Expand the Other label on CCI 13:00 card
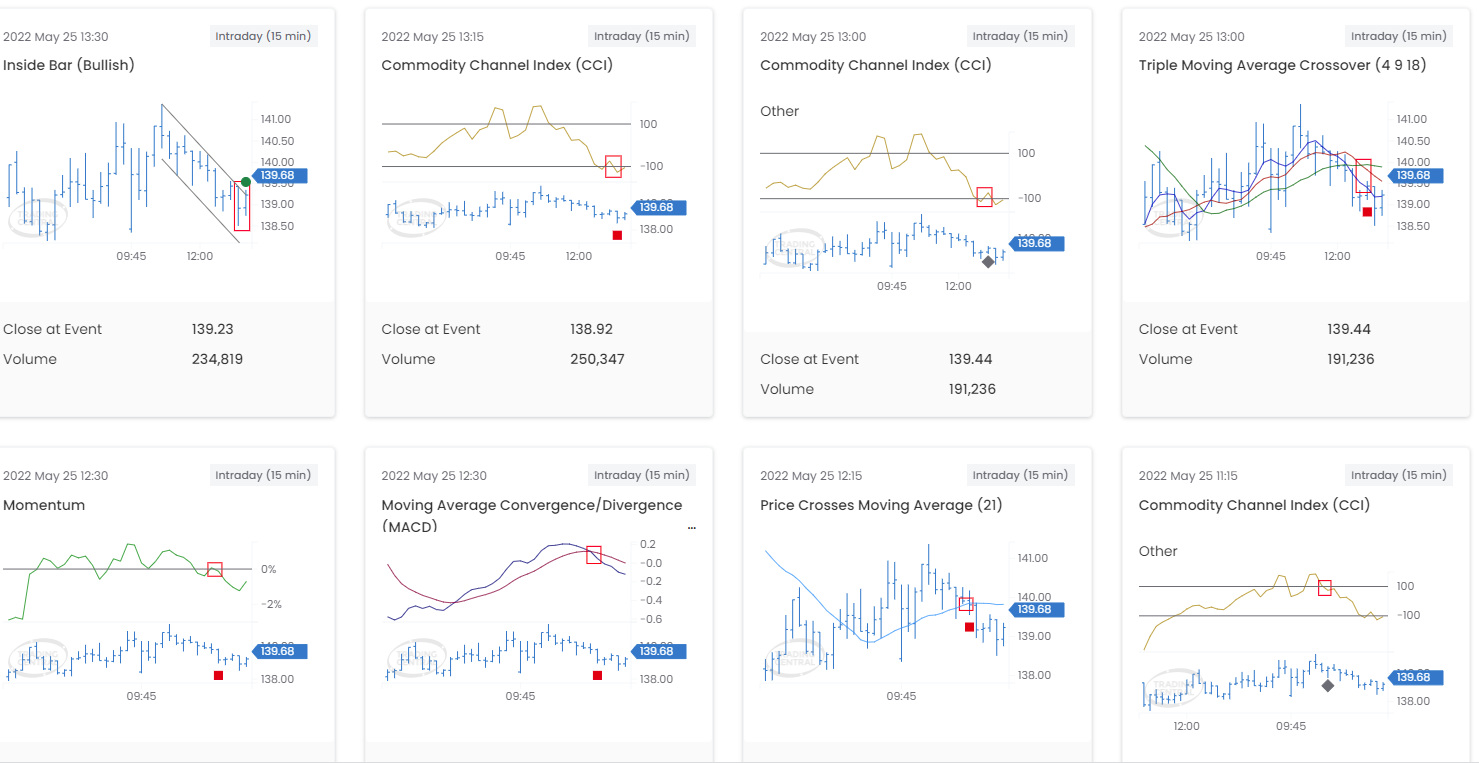This screenshot has height=763, width=1479. tap(780, 111)
